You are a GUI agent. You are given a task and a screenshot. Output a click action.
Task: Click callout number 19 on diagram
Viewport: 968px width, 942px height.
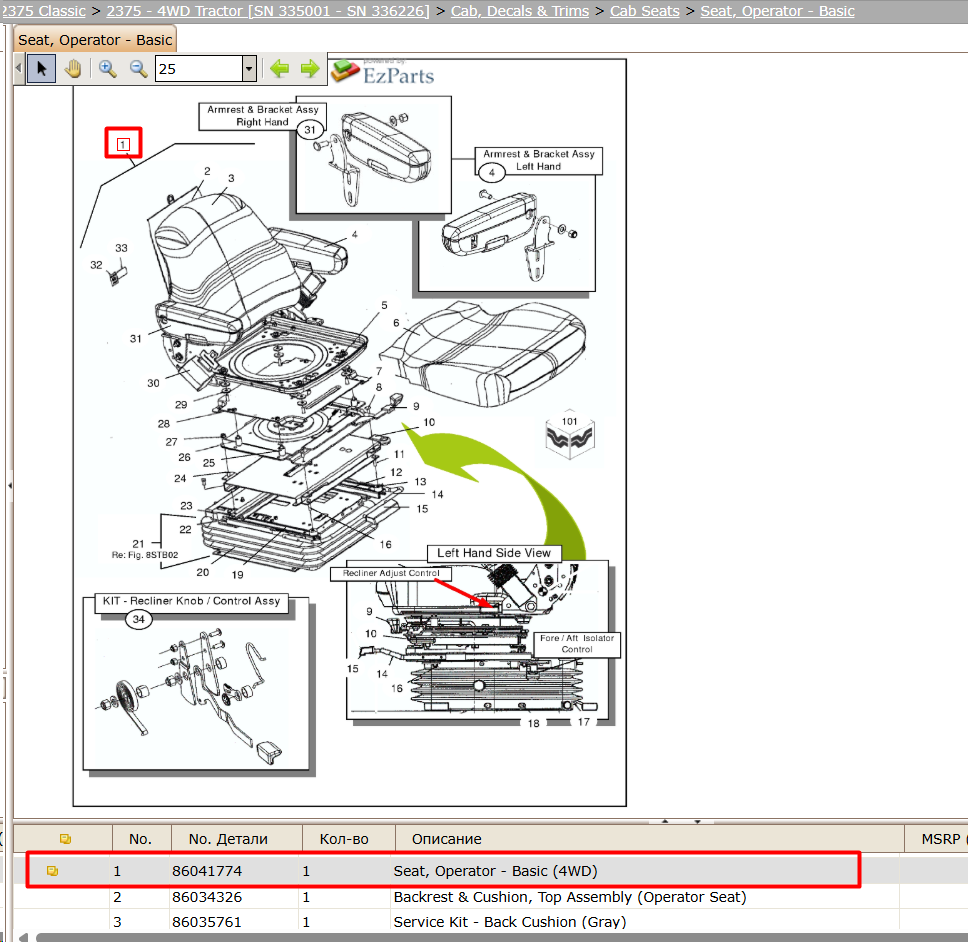click(x=238, y=575)
